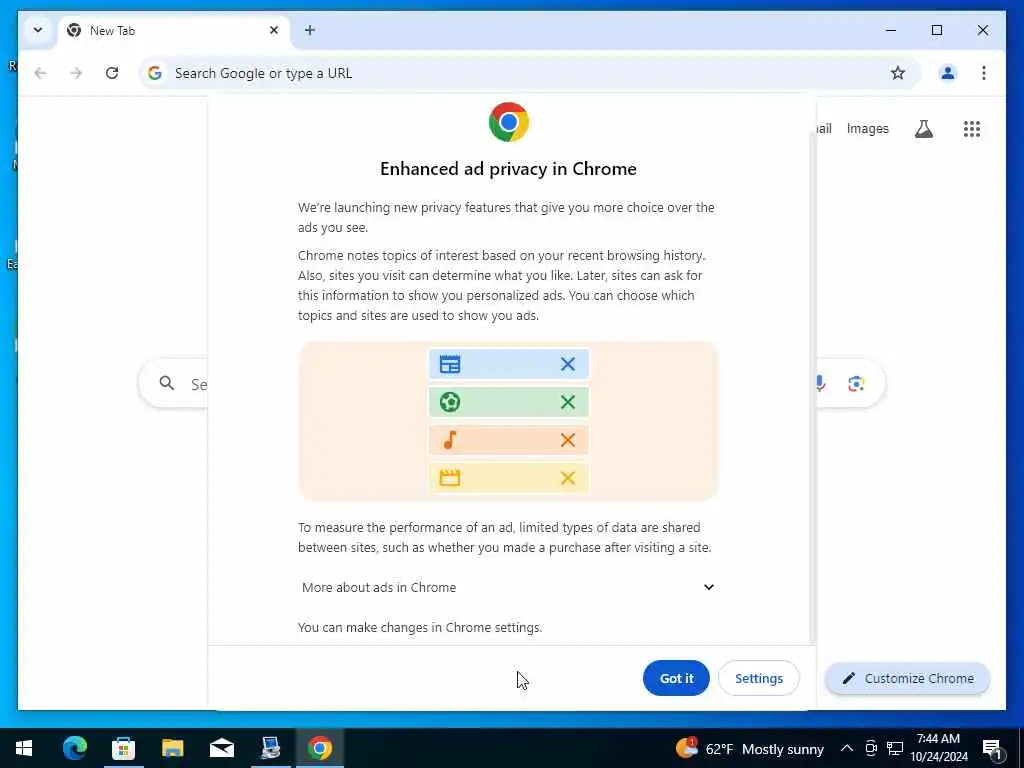Click the green soccer topic close X
The width and height of the screenshot is (1024, 768).
tap(568, 402)
